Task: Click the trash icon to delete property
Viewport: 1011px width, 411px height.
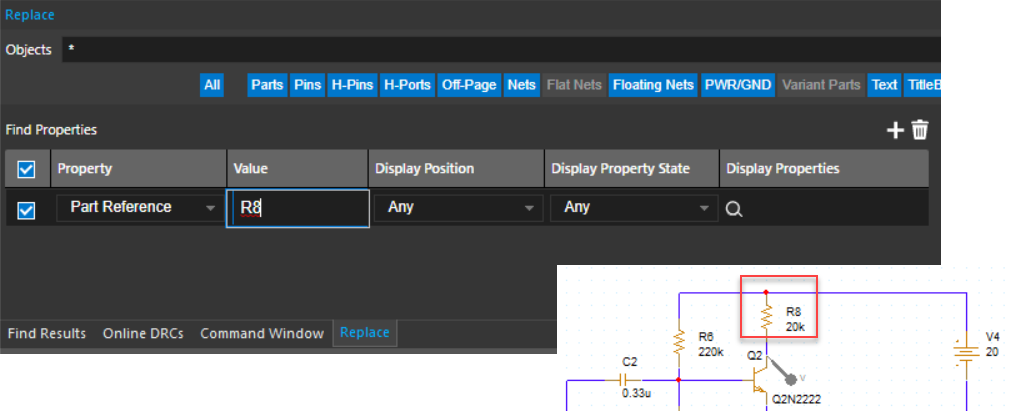Action: tap(920, 130)
